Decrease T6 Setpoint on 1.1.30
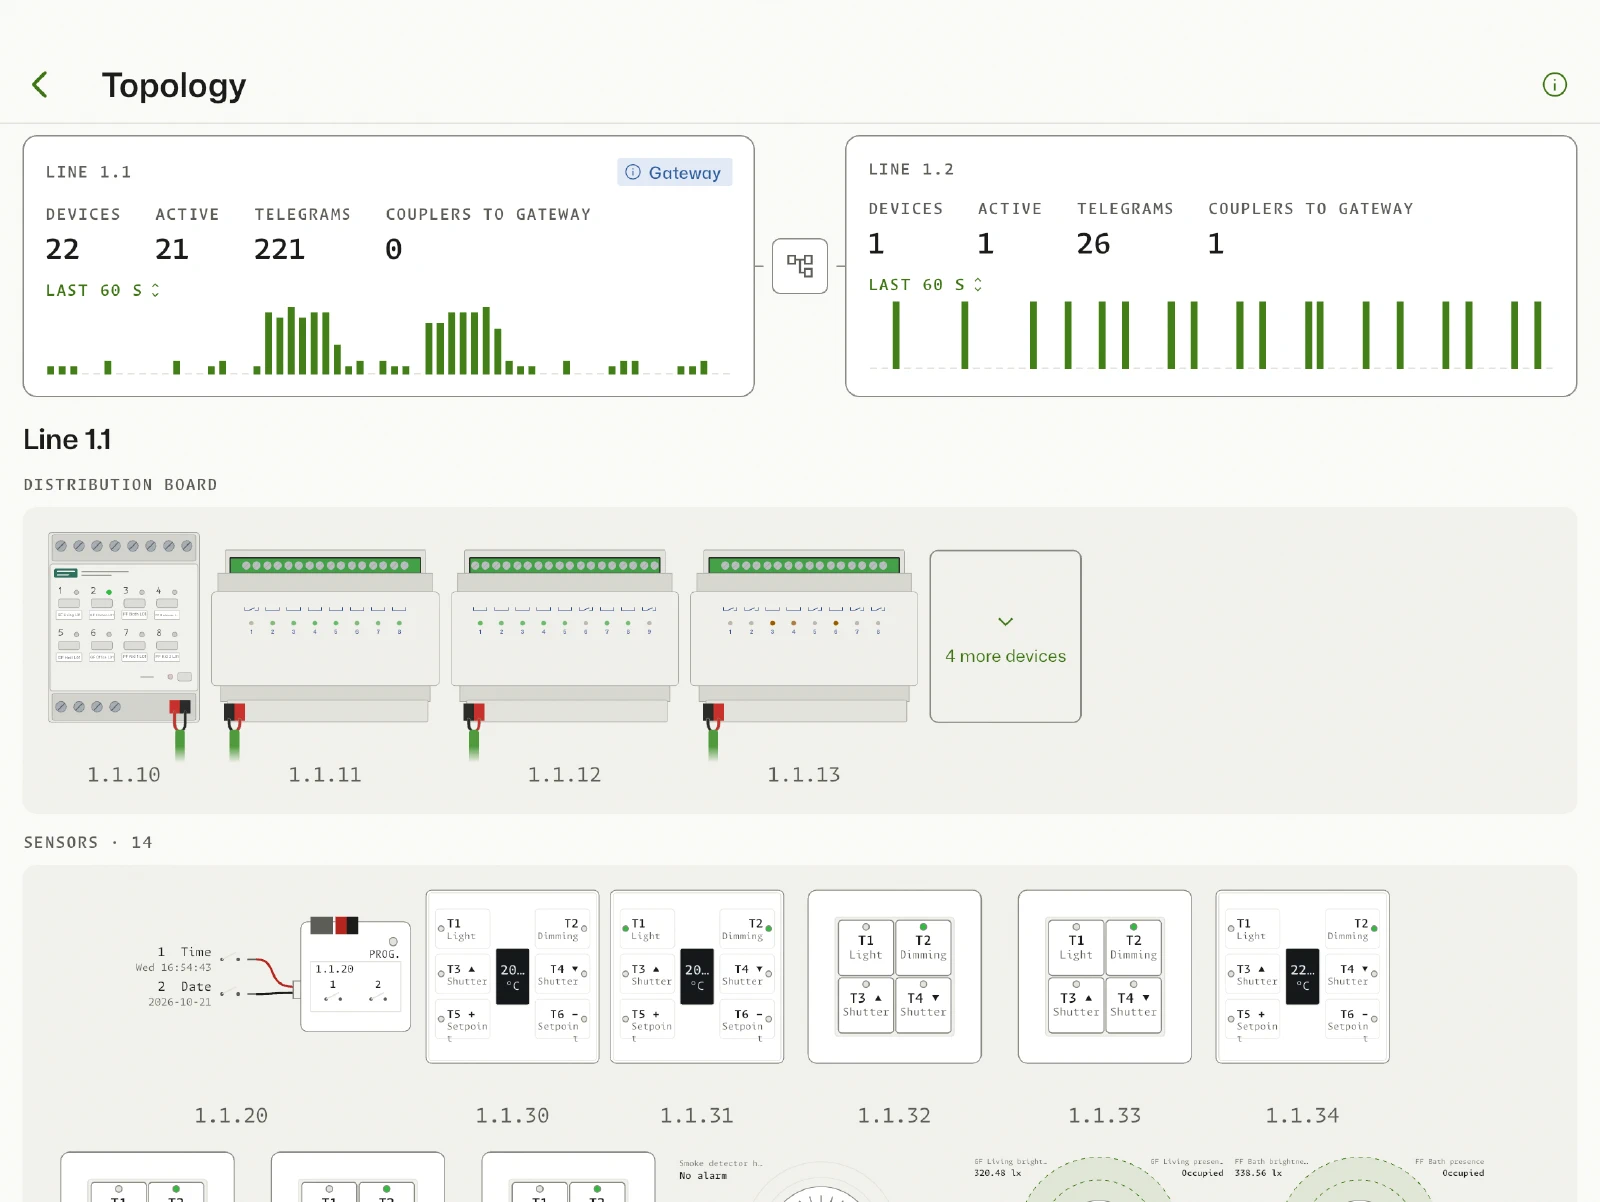 click(x=561, y=1020)
